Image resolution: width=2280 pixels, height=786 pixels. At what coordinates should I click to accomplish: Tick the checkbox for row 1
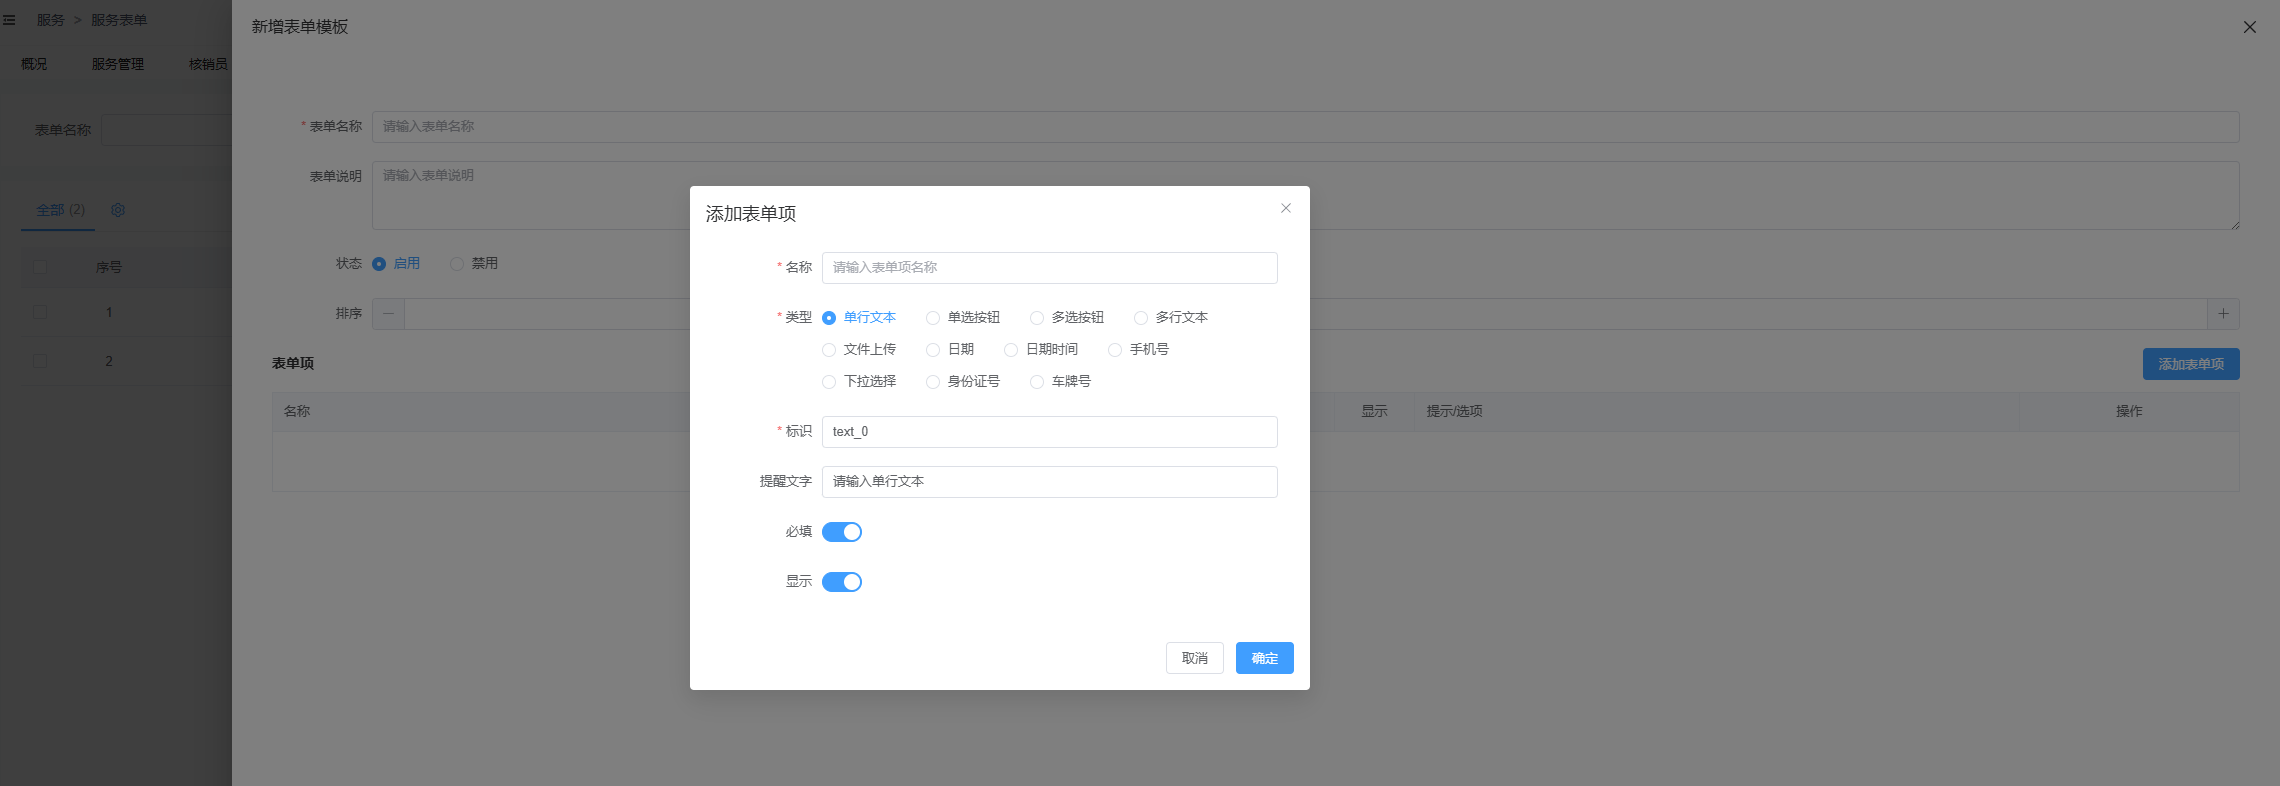point(40,312)
